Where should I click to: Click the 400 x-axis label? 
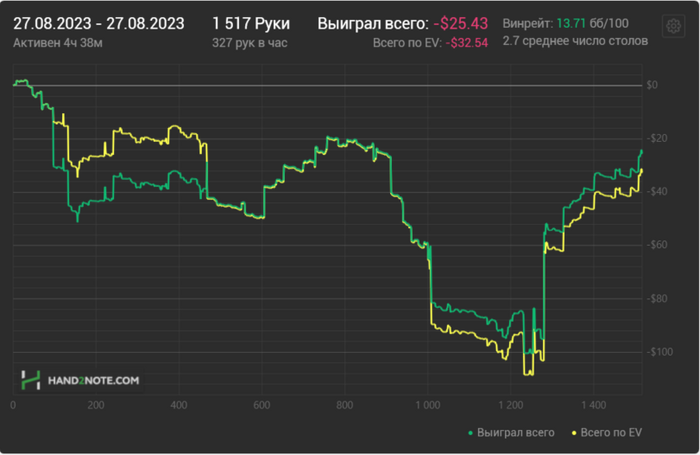point(179,405)
